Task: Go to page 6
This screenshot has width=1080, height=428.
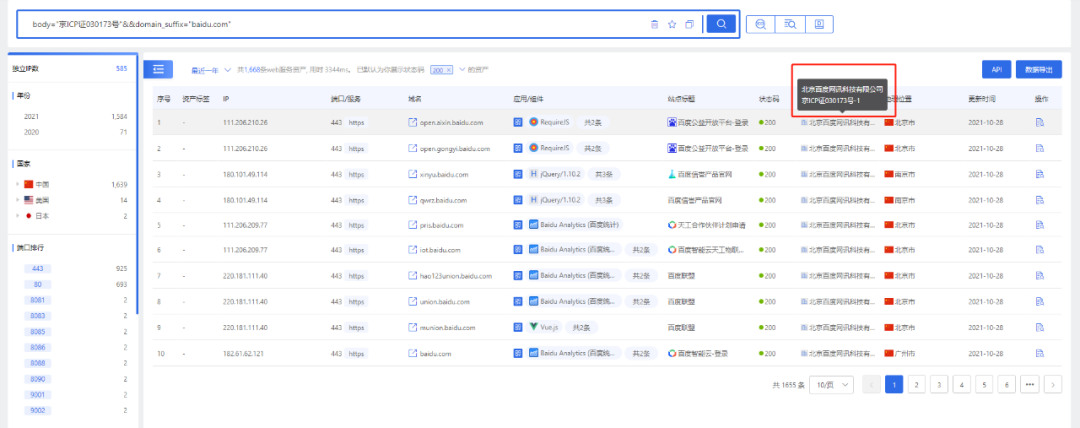Action: pyautogui.click(x=1007, y=385)
